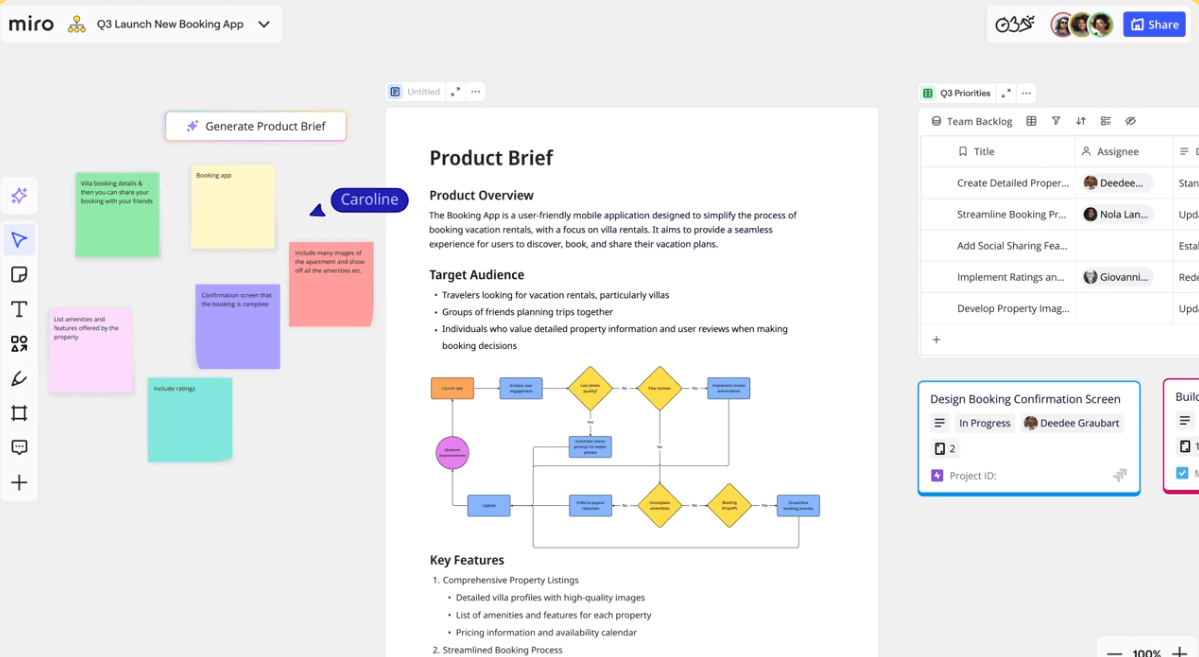Select the yellow Booking app sticky note
Image resolution: width=1199 pixels, height=657 pixels.
point(232,207)
